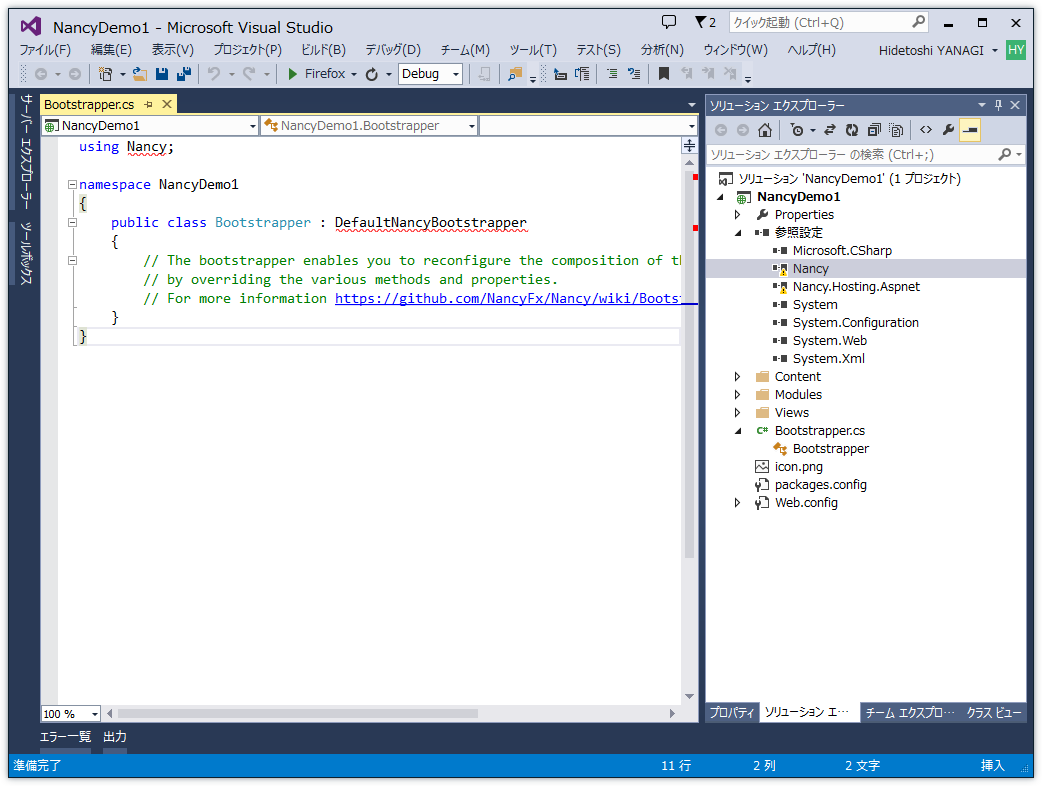The height and width of the screenshot is (786, 1042).
Task: Open the Debug configuration dropdown
Action: point(431,73)
